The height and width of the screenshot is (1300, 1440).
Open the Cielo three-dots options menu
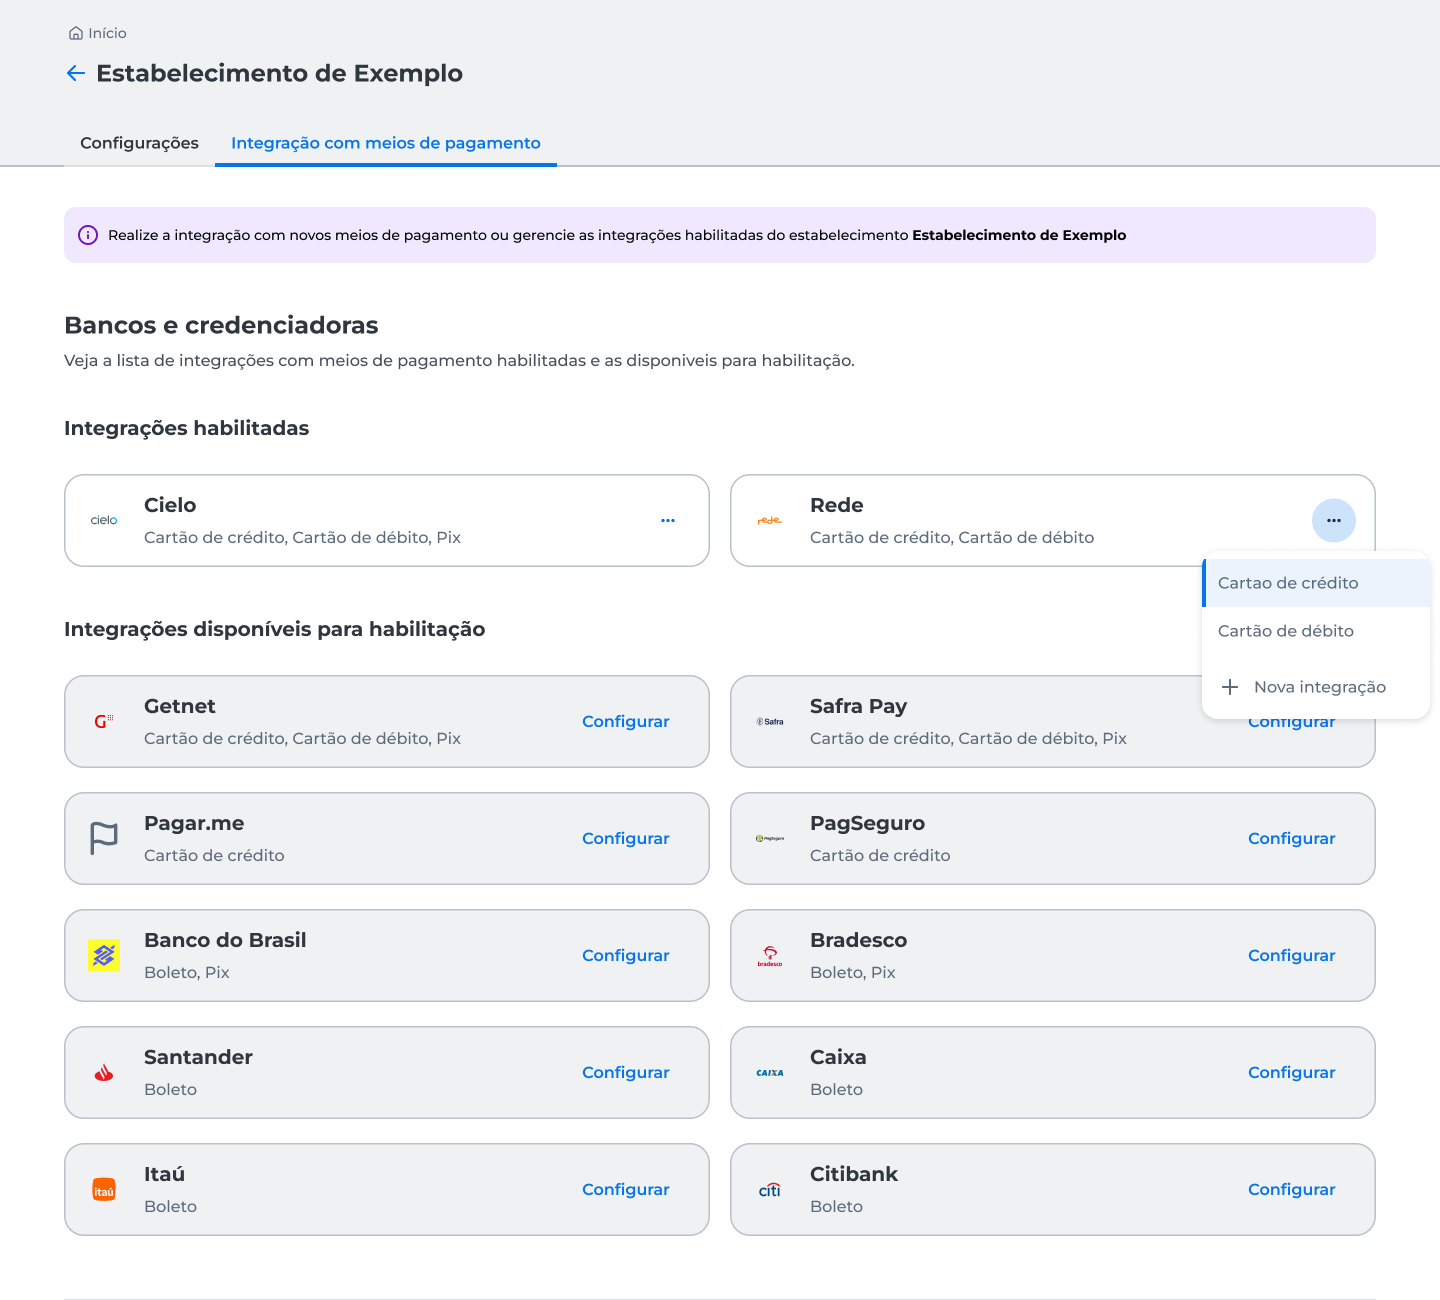pyautogui.click(x=668, y=520)
